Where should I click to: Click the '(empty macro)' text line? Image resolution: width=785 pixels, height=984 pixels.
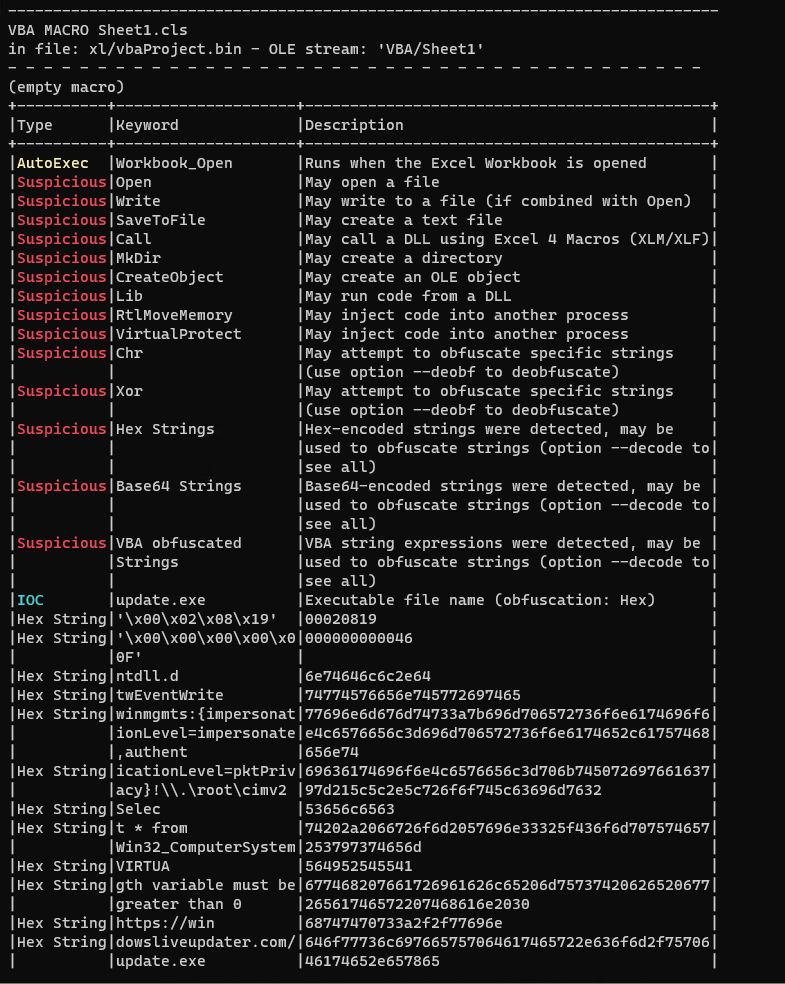66,87
